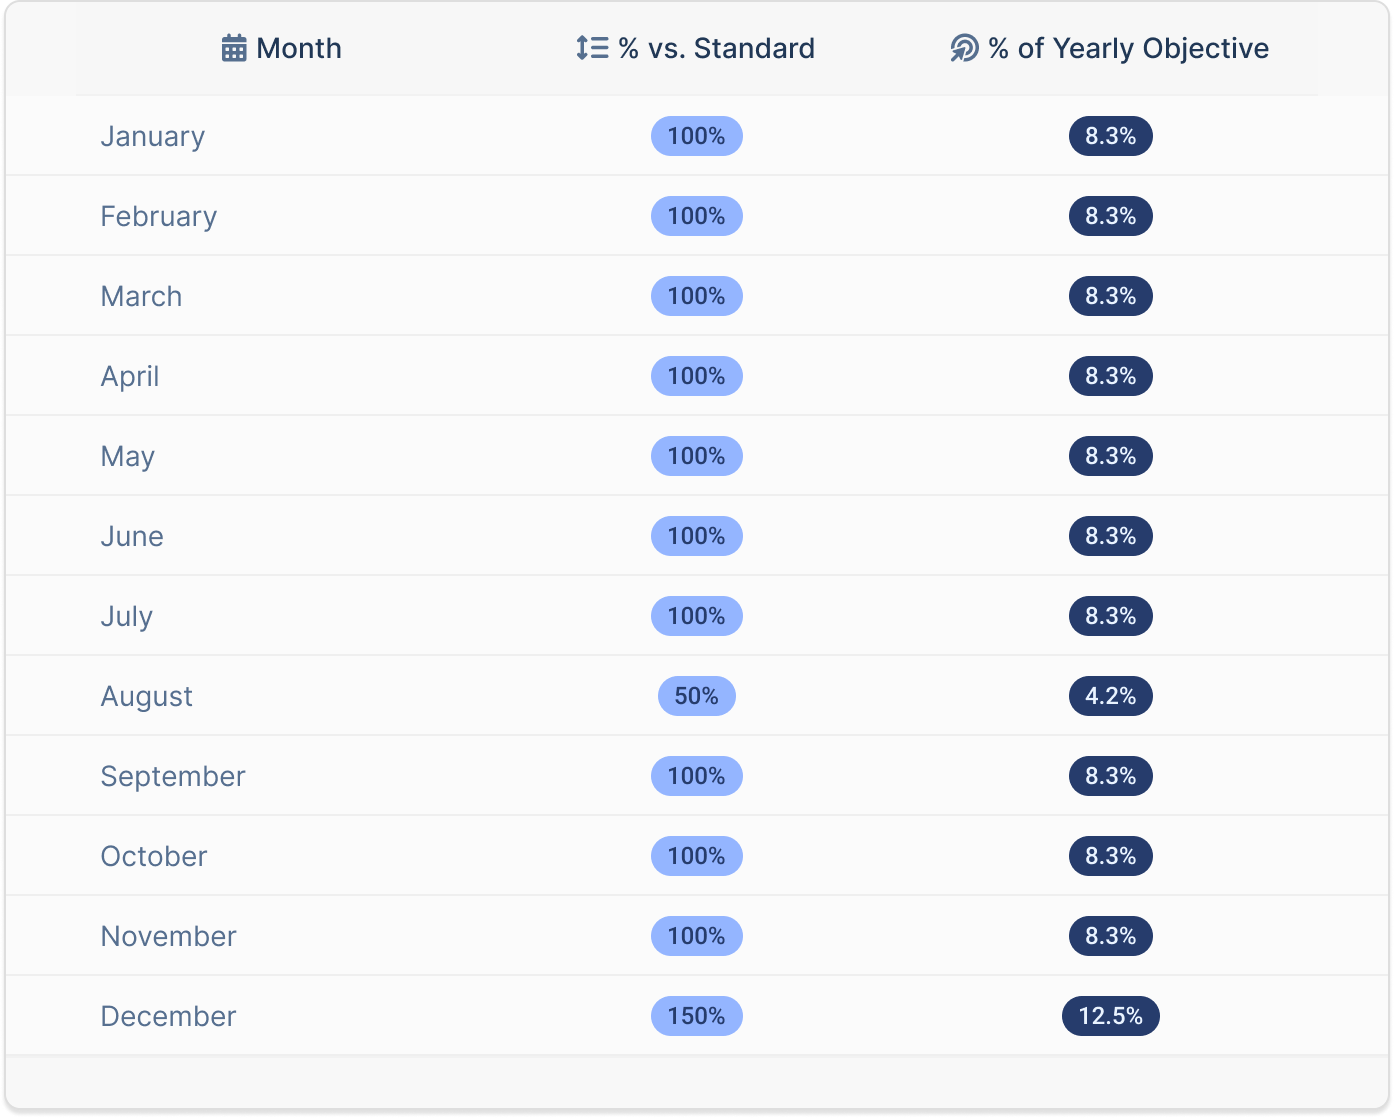The height and width of the screenshot is (1118, 1394).
Task: Select the November row label
Action: (x=168, y=936)
